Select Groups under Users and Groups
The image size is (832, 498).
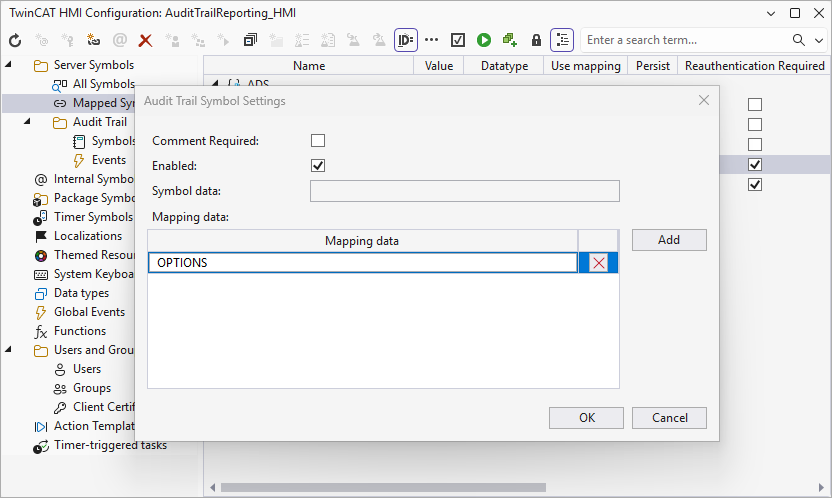point(82,388)
